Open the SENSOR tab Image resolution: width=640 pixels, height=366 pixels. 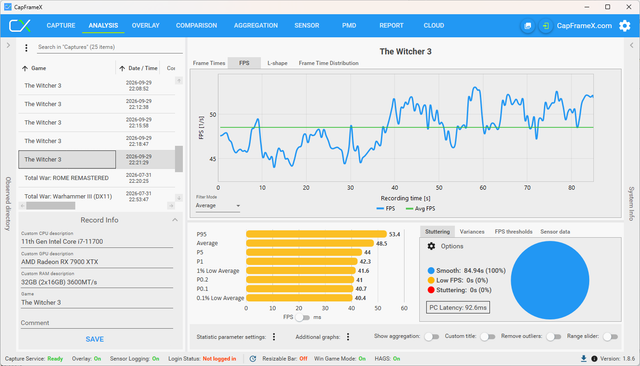(x=307, y=26)
